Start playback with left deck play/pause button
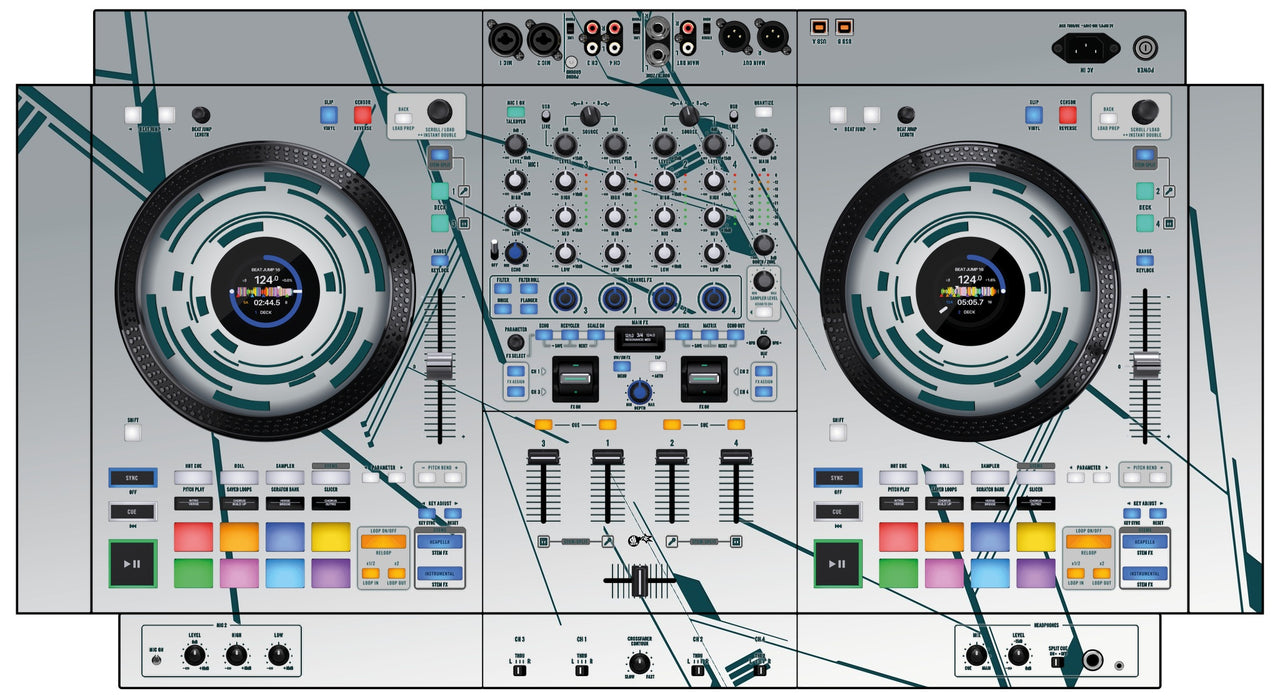Image resolution: width=1280 pixels, height=698 pixels. pos(133,564)
